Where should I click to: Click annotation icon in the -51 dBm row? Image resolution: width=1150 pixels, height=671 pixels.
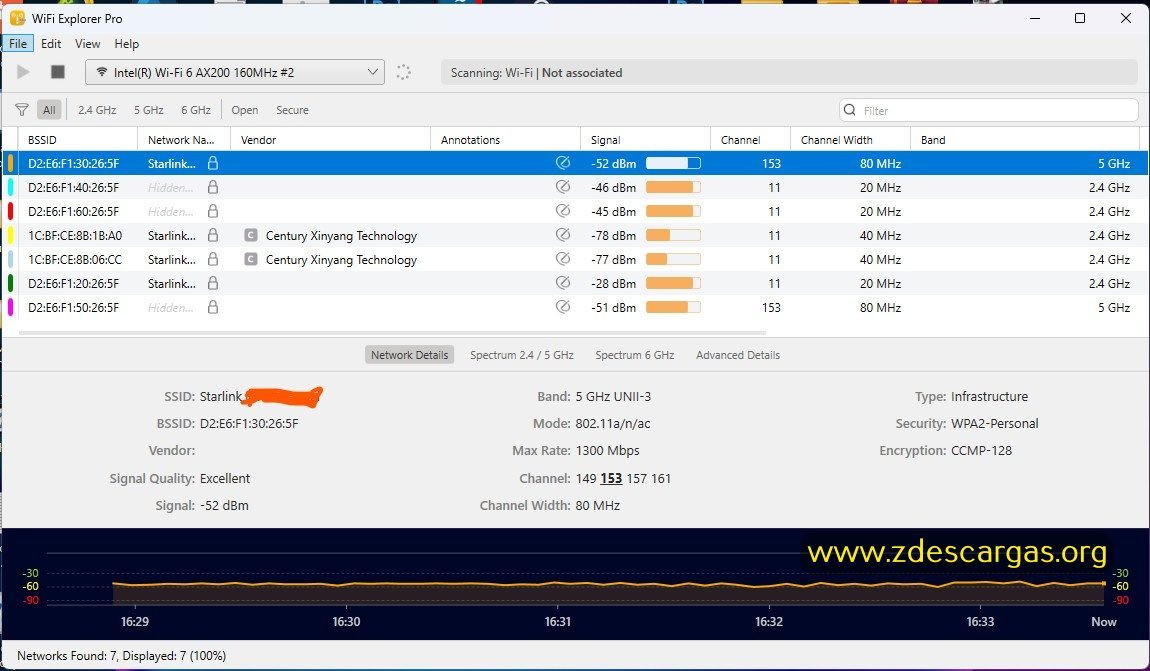(563, 307)
